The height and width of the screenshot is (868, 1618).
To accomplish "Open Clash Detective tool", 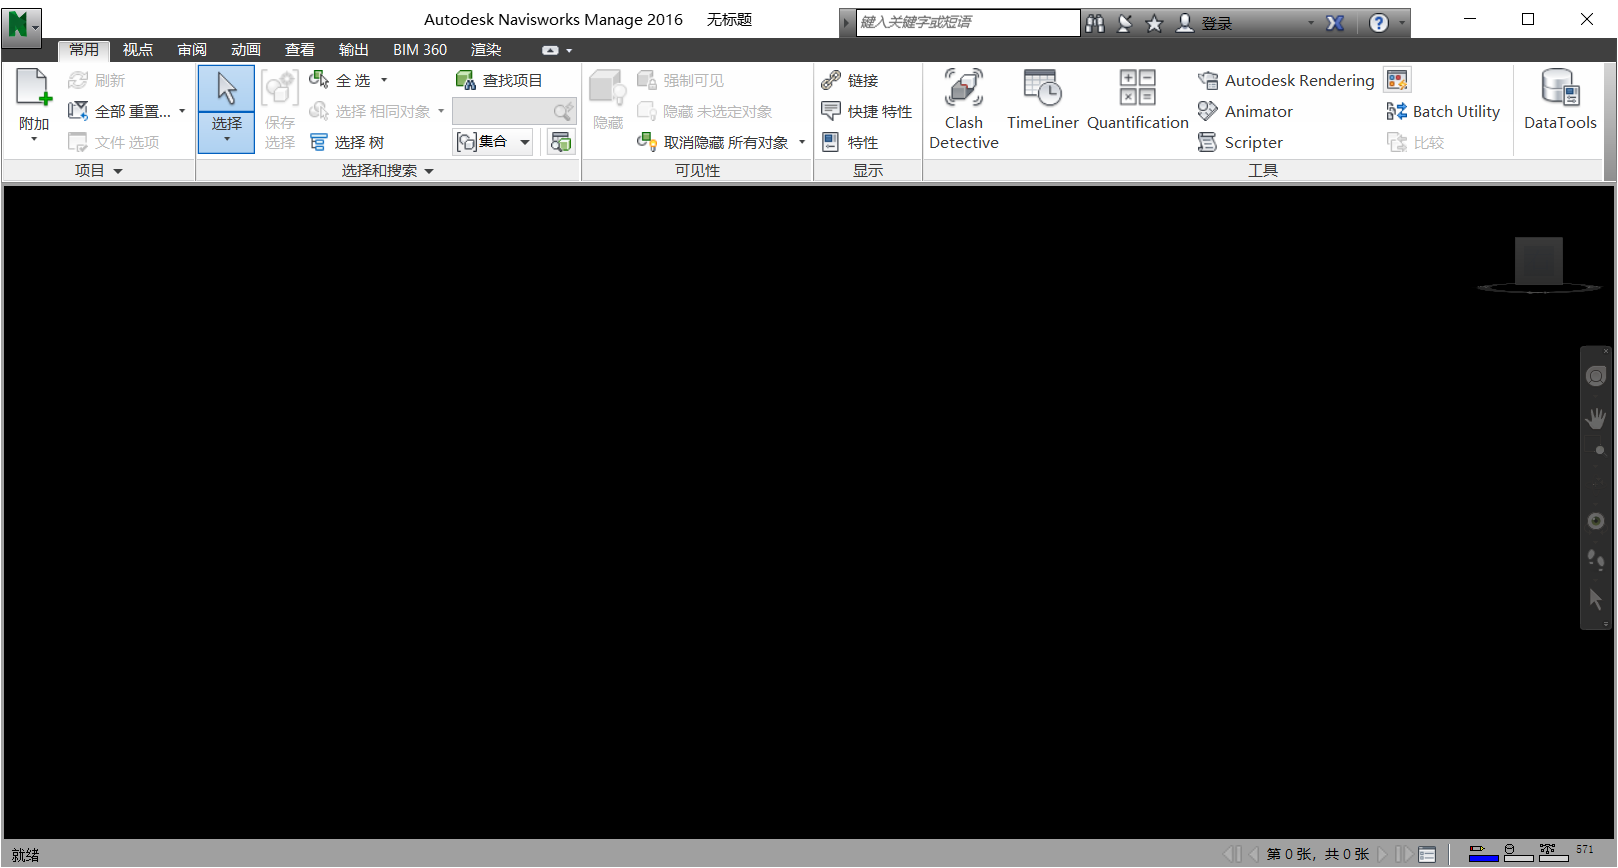I will [963, 110].
